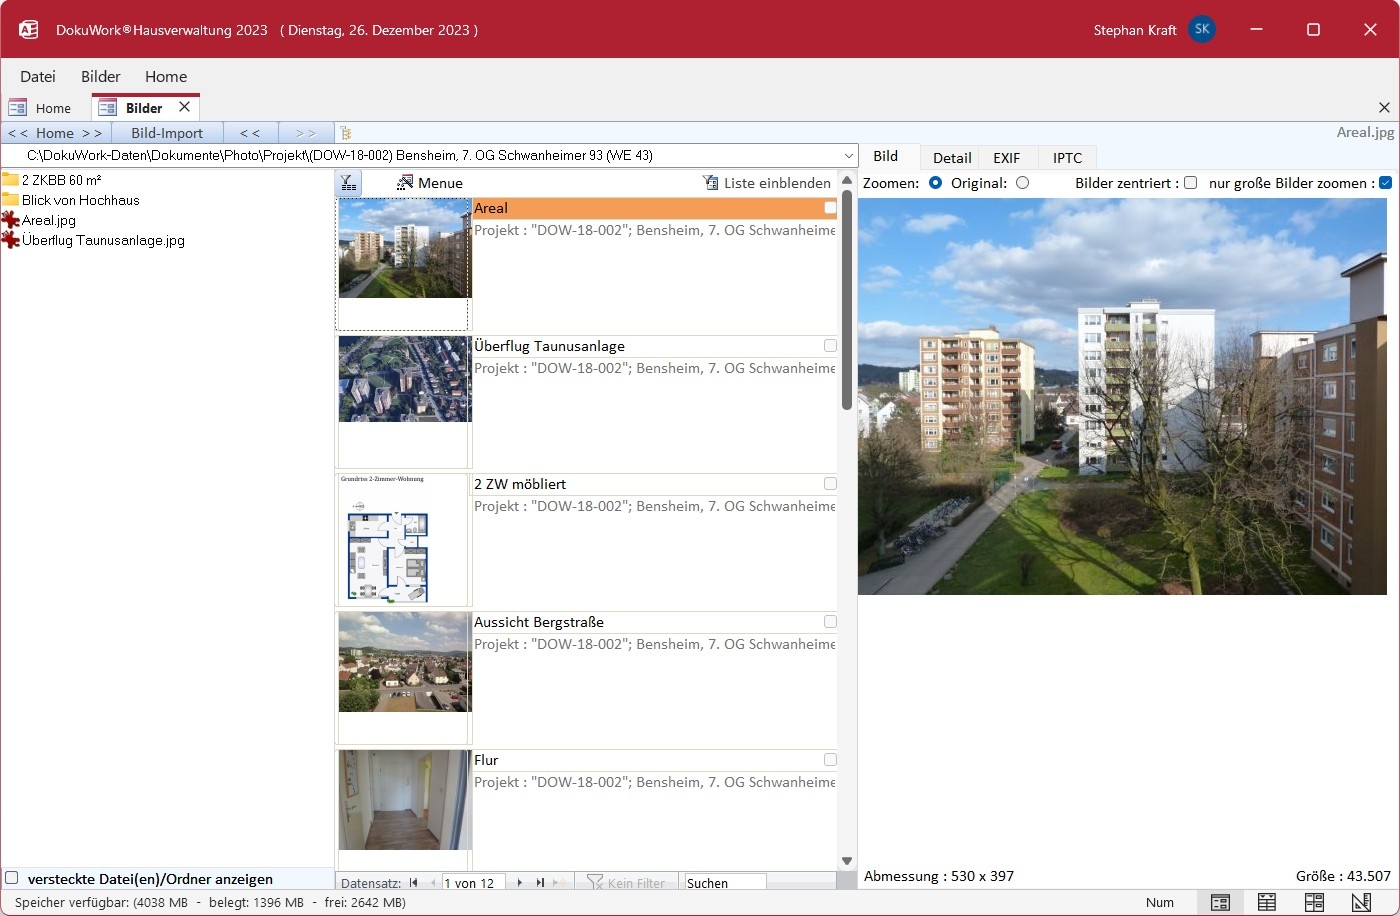Click the scrollbar down arrow of image list
Image resolution: width=1400 pixels, height=916 pixels.
click(x=847, y=861)
